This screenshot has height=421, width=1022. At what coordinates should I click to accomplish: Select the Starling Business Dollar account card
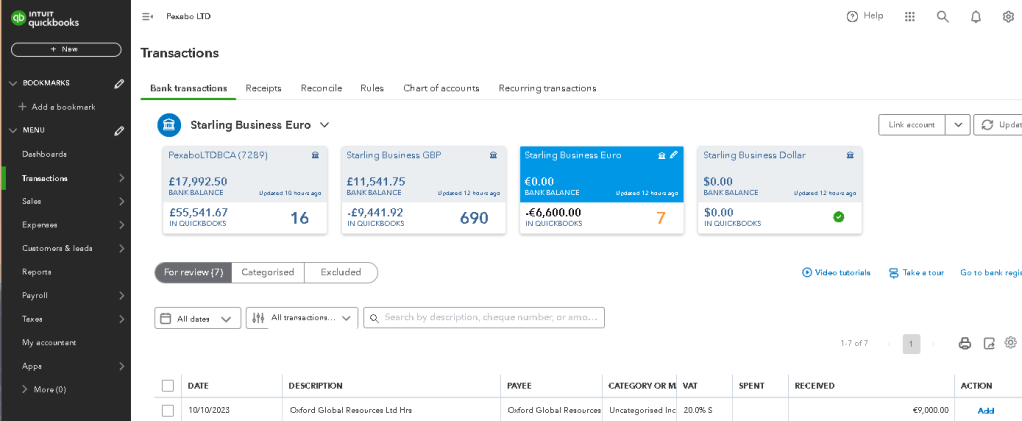780,190
